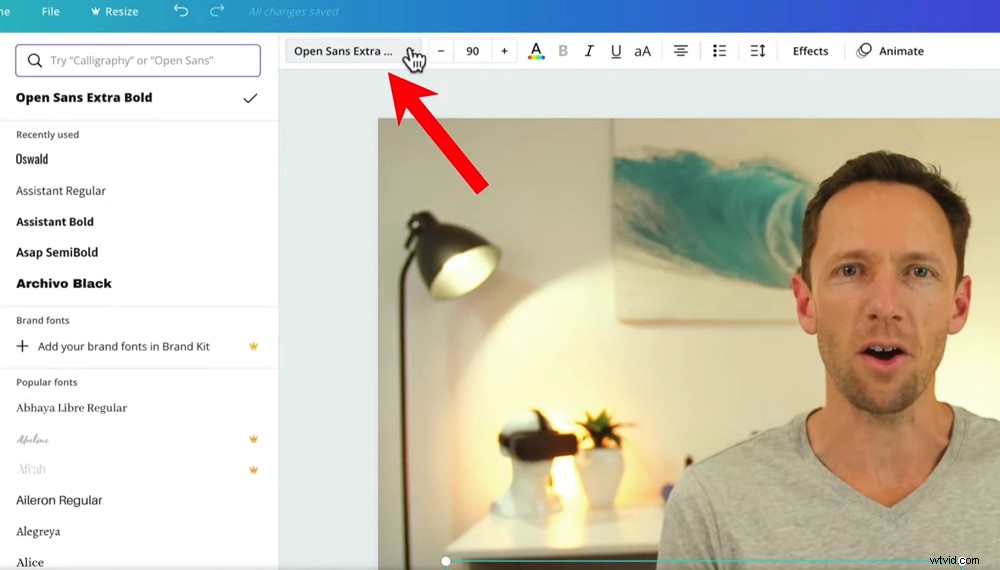This screenshot has width=1000, height=570.
Task: Toggle italic formatting
Action: click(589, 51)
